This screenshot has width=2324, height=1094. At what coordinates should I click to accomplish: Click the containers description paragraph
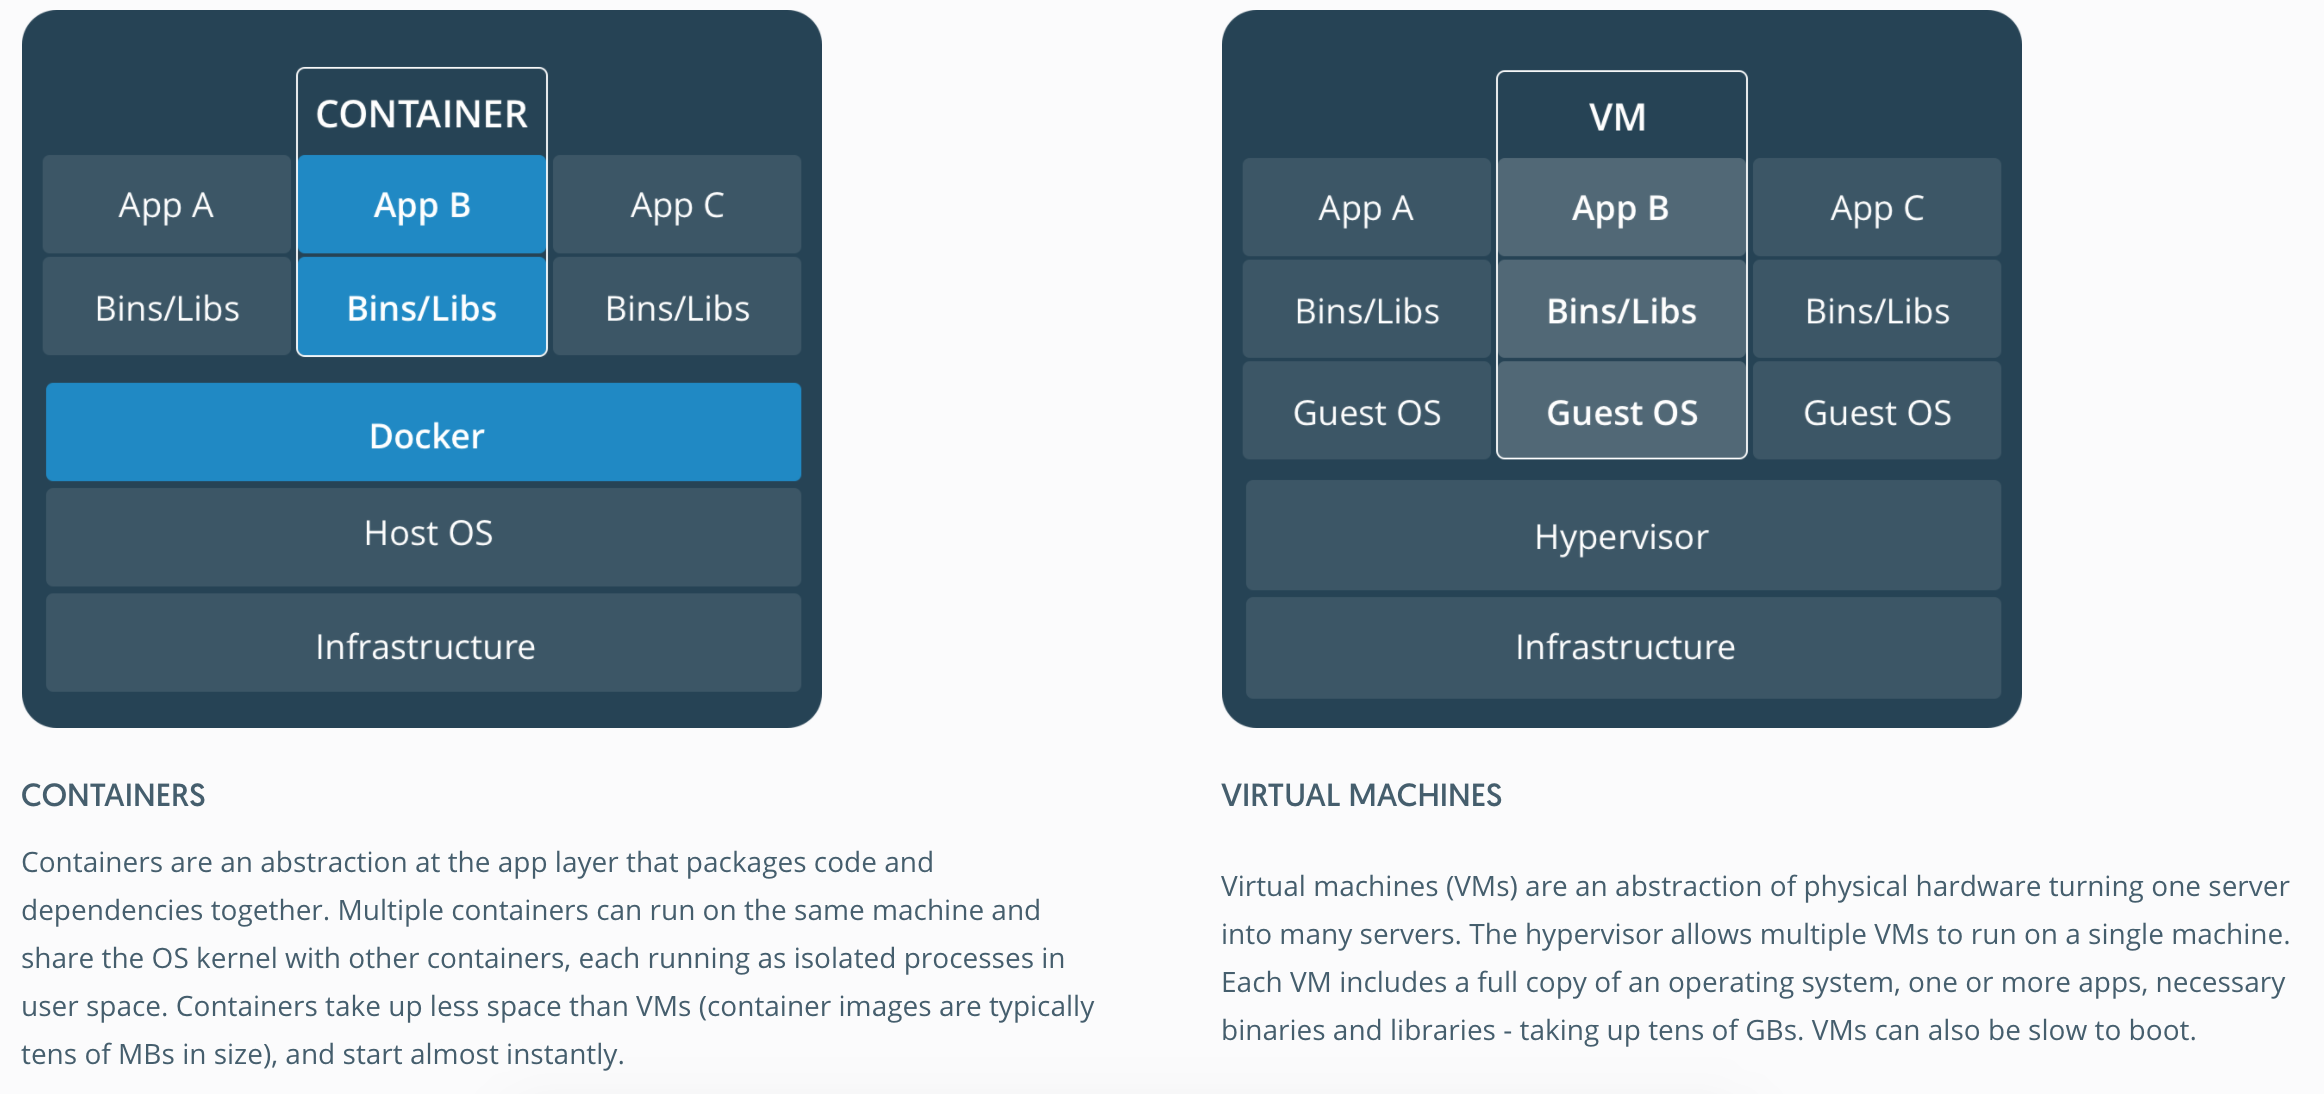pyautogui.click(x=556, y=957)
